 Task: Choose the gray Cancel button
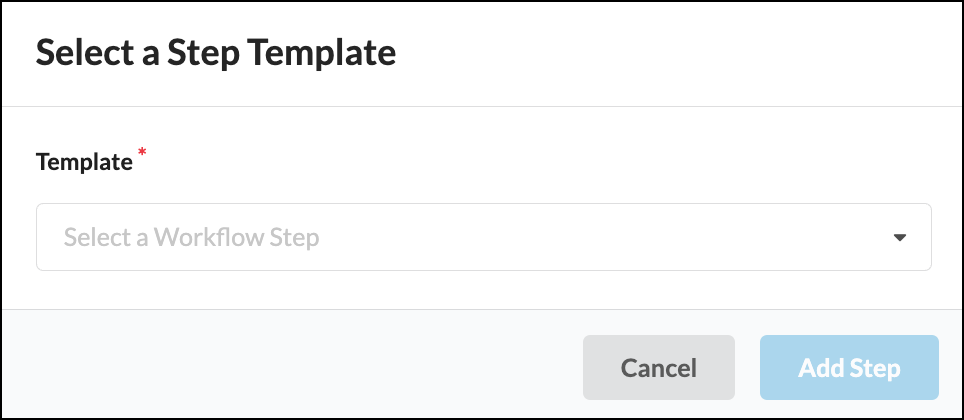click(658, 367)
